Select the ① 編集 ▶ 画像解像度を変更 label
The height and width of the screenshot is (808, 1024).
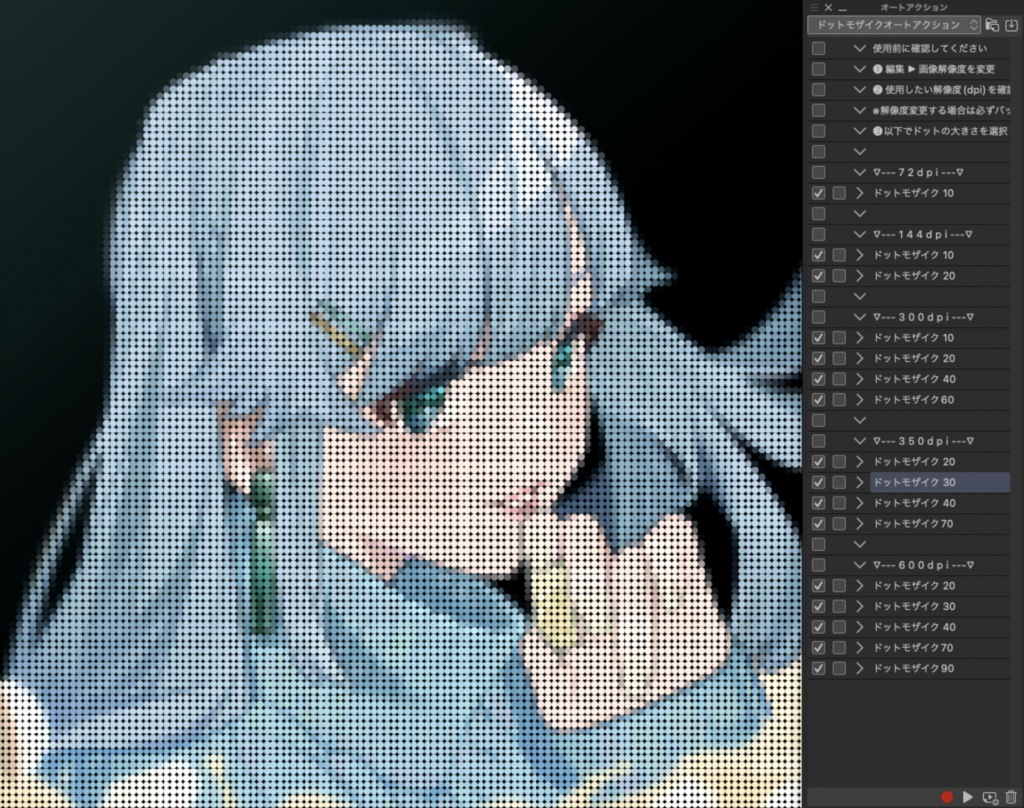tap(934, 69)
